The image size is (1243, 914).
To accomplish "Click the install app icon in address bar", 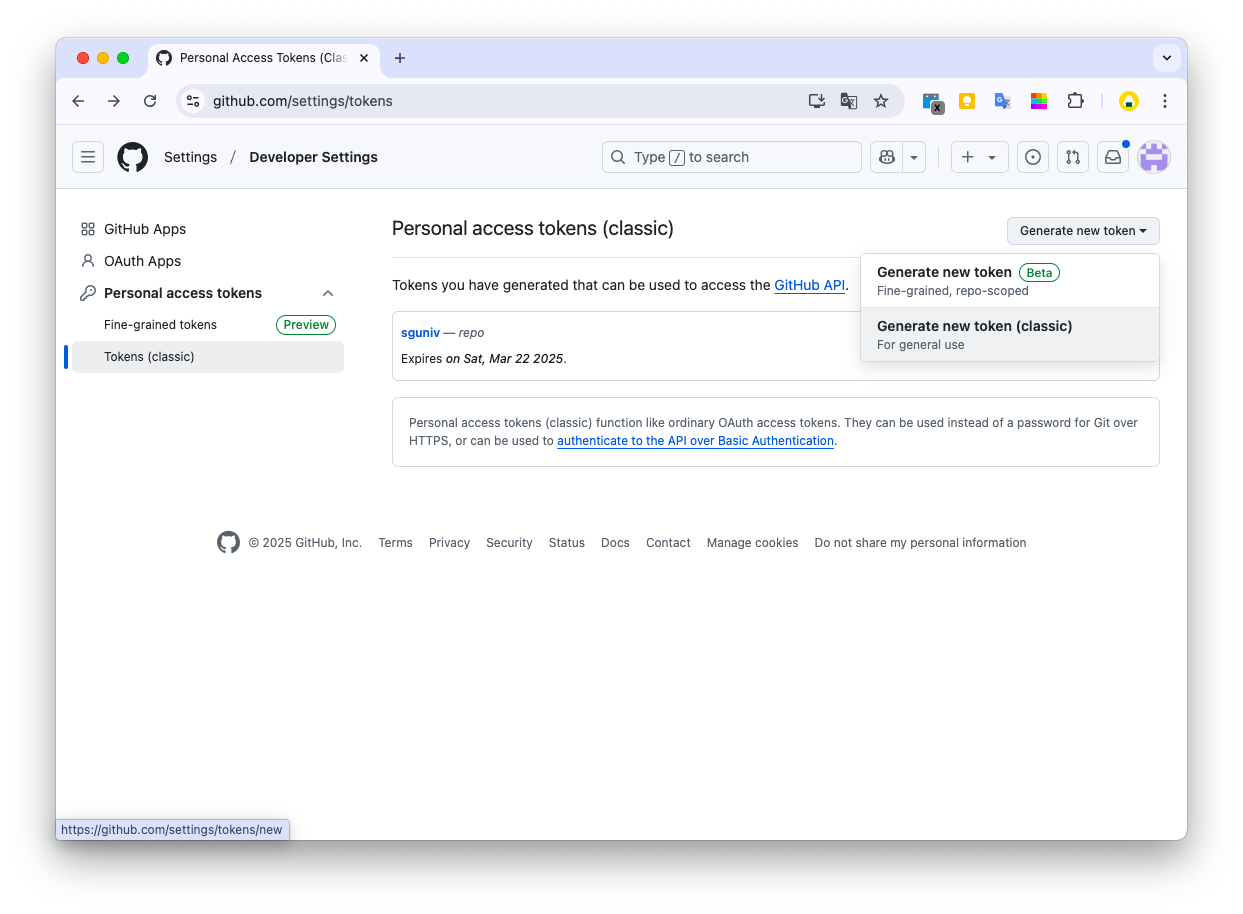I will click(x=817, y=101).
